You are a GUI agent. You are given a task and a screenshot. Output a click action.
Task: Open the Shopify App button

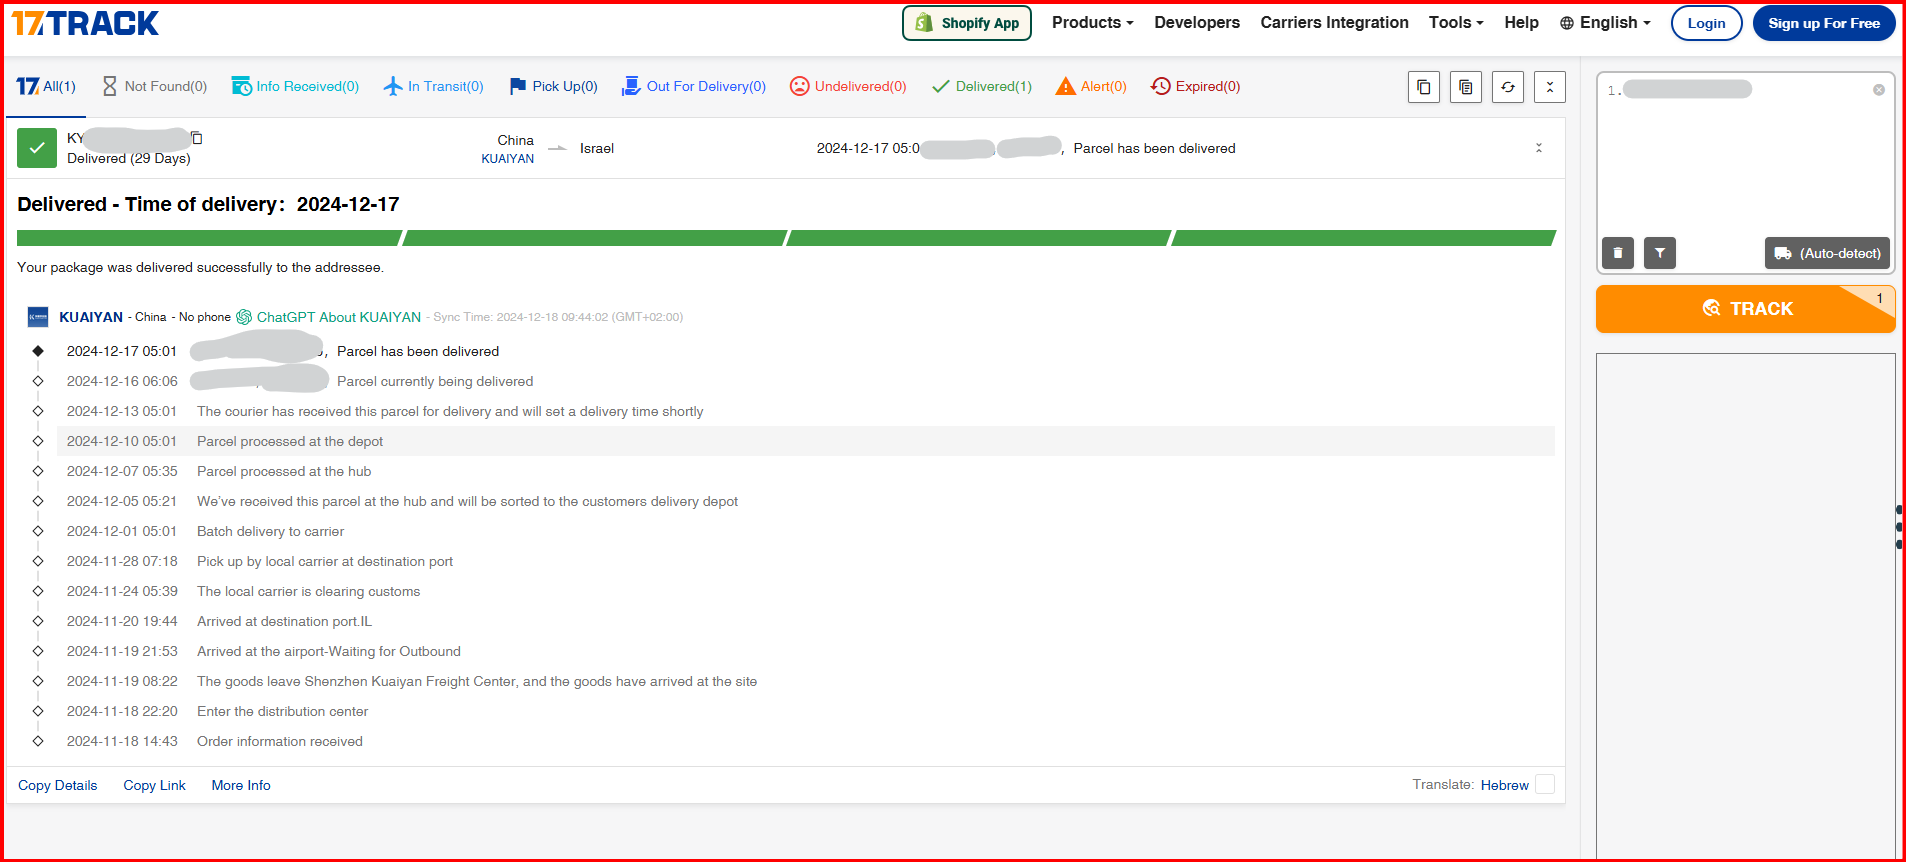click(966, 23)
